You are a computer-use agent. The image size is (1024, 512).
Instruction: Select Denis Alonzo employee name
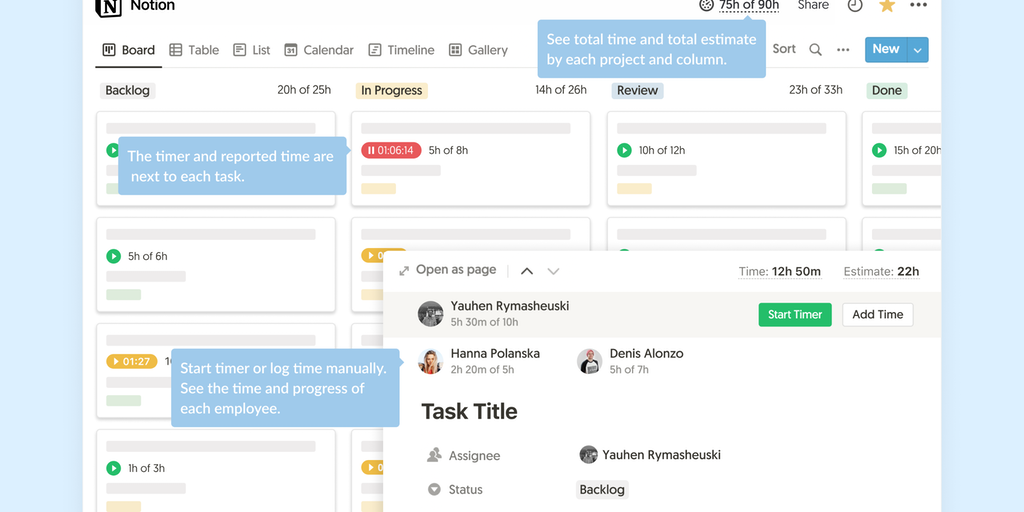(x=647, y=354)
